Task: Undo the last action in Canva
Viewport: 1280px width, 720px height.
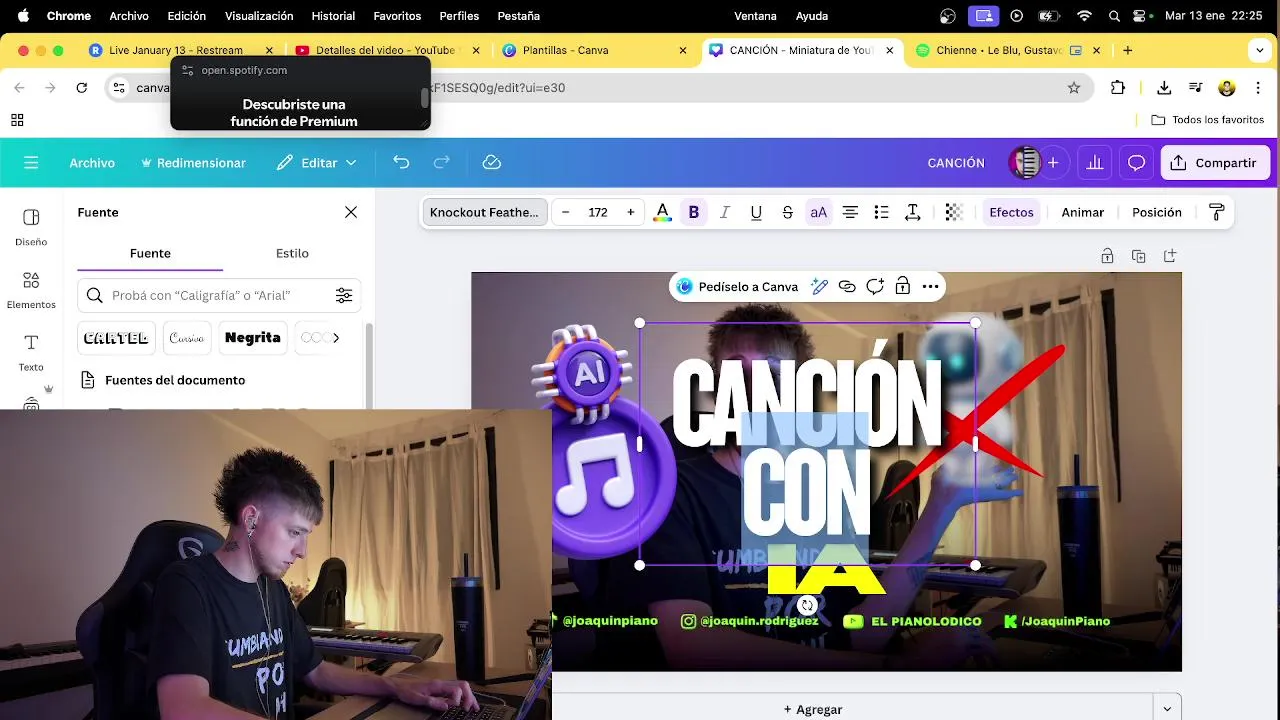Action: pos(401,162)
